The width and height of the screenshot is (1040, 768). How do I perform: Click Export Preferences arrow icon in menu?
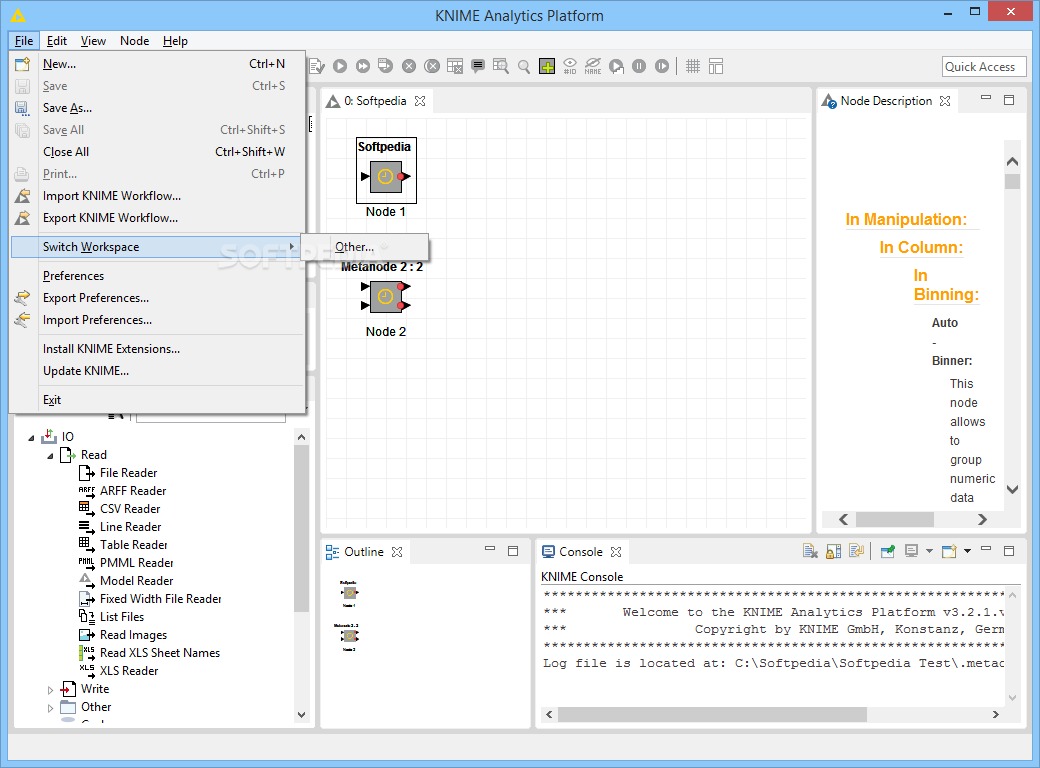coord(23,297)
